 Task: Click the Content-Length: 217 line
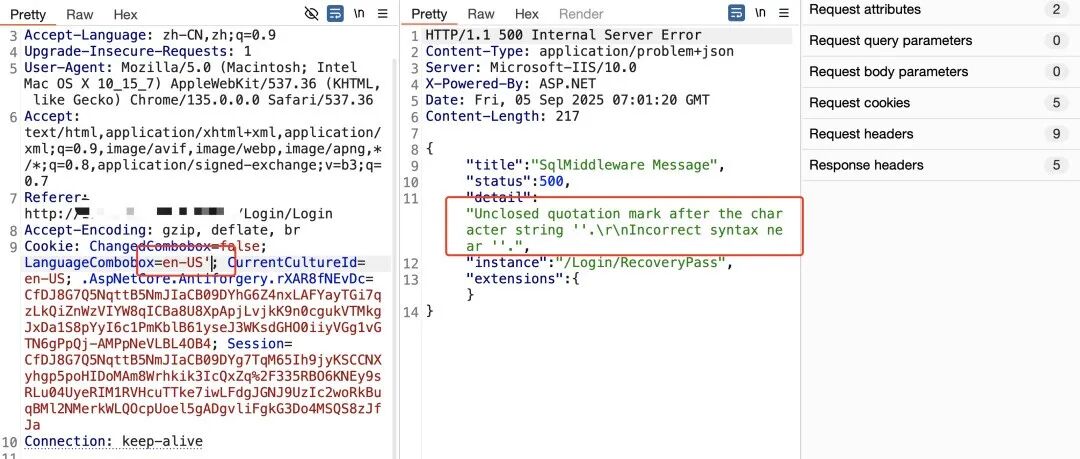(502, 116)
